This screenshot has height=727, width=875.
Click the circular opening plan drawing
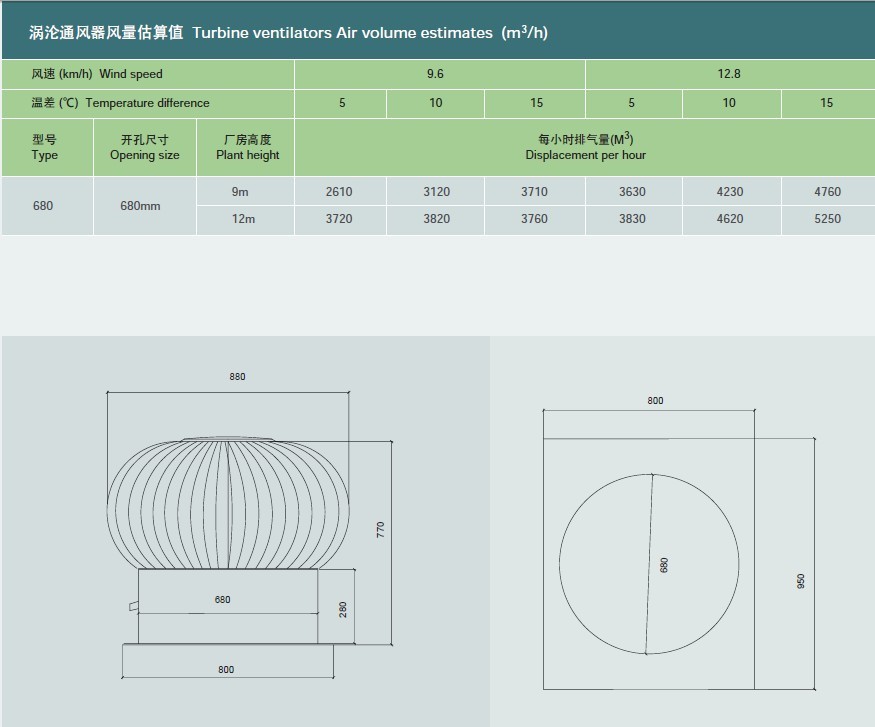649,564
